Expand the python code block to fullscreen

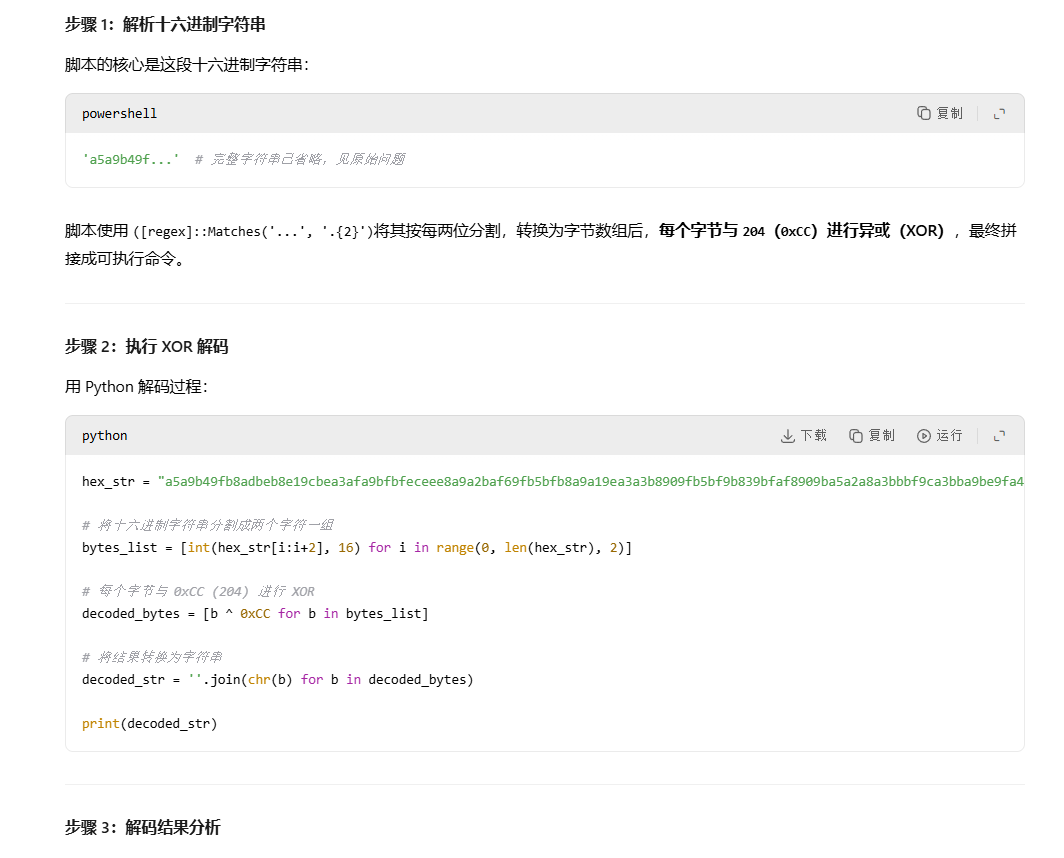tap(999, 436)
